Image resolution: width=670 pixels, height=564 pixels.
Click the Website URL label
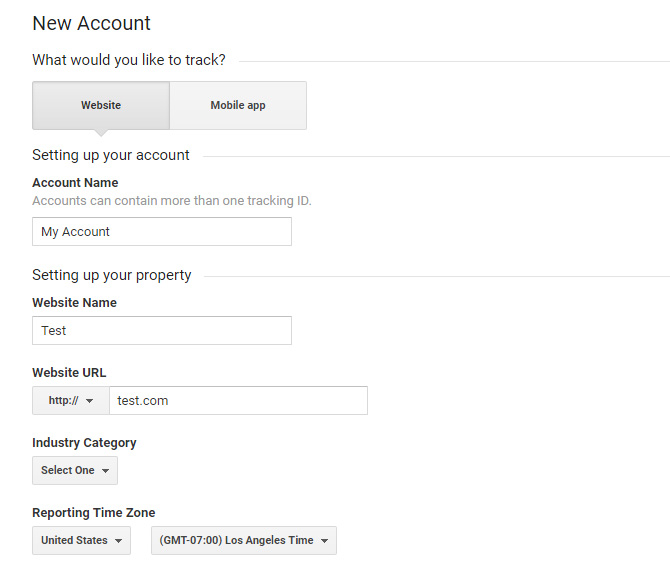(x=69, y=373)
